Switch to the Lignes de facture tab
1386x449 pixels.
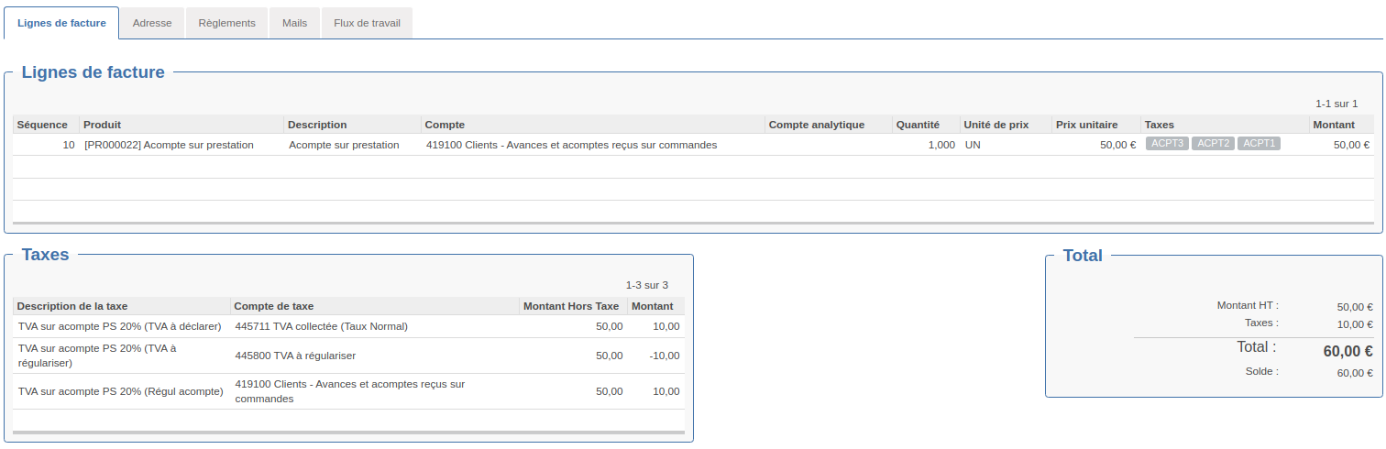coord(62,23)
